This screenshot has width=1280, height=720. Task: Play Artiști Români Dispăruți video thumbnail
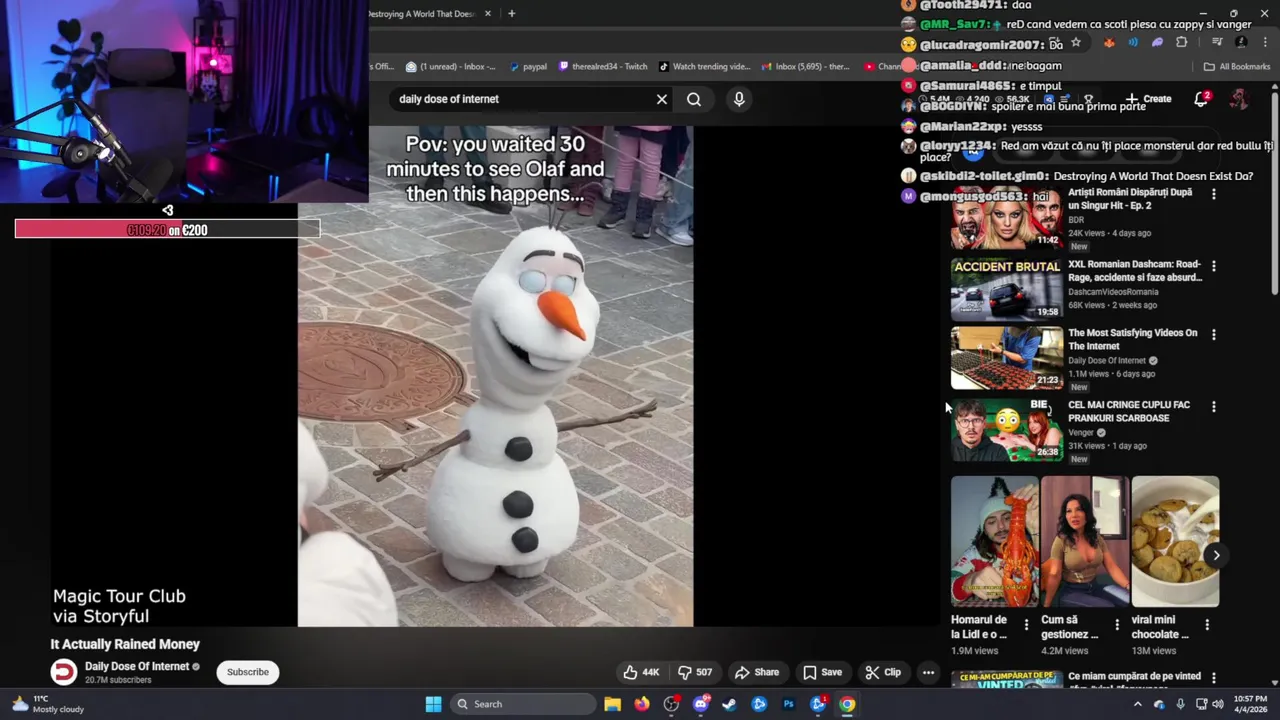point(1006,217)
